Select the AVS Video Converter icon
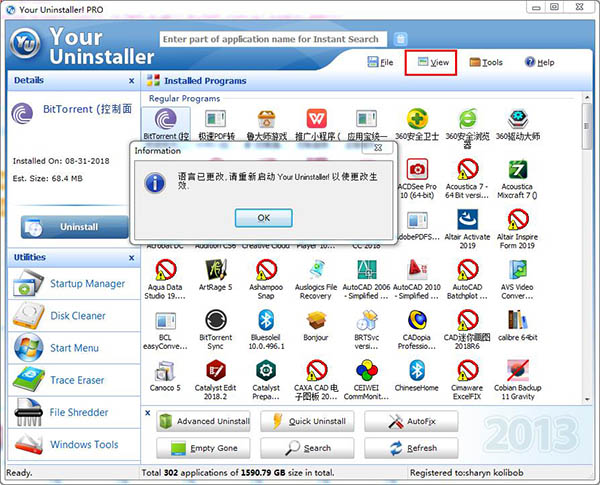The image size is (600, 485). 518,269
